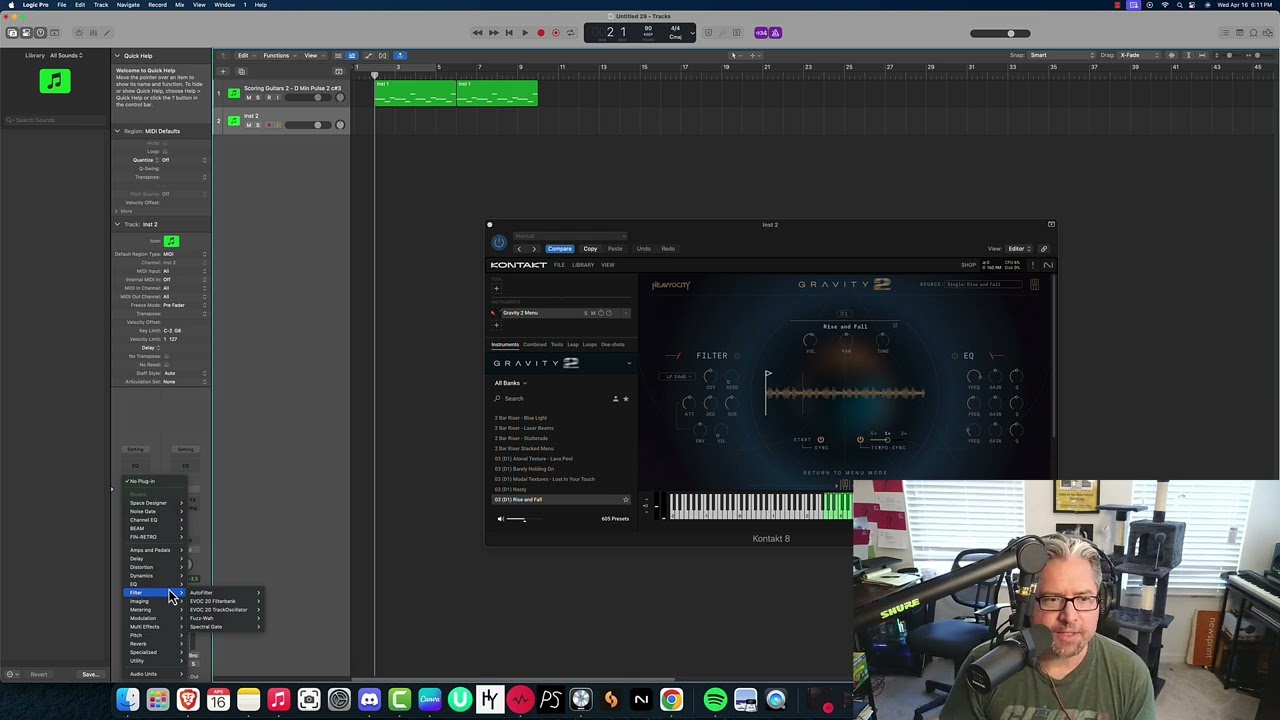This screenshot has width=1280, height=720.
Task: Click the plug-in link chain icon
Action: [x=1044, y=249]
